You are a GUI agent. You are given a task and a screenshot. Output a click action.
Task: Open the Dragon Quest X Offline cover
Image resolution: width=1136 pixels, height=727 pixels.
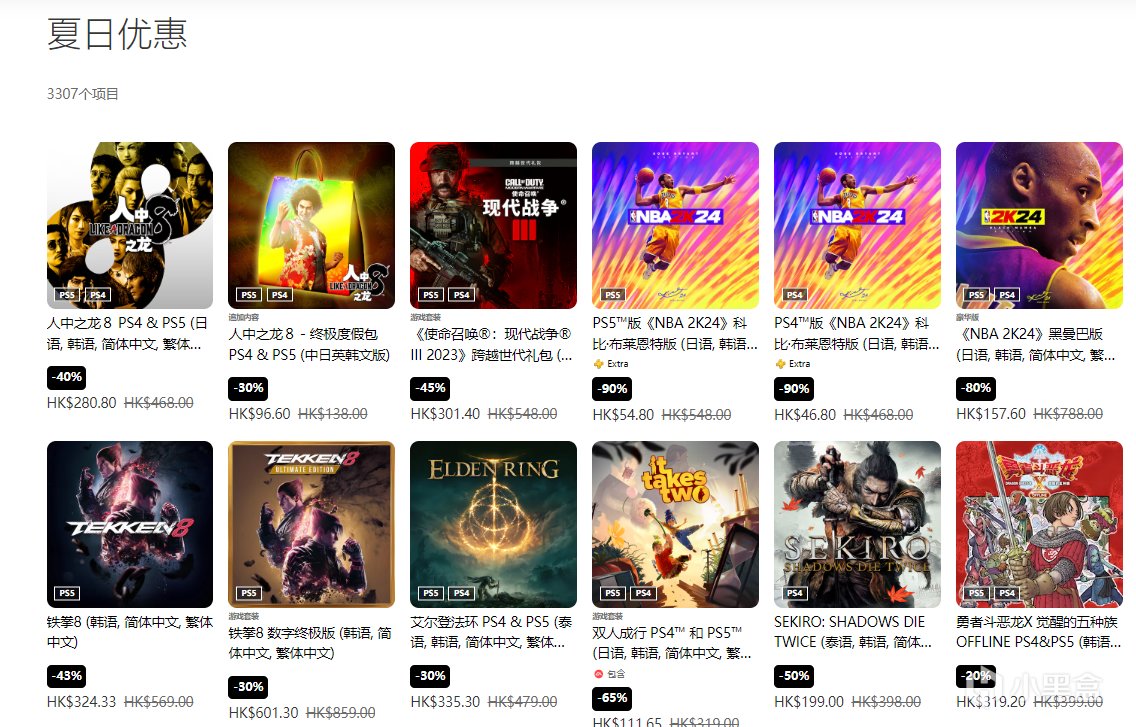[1039, 524]
